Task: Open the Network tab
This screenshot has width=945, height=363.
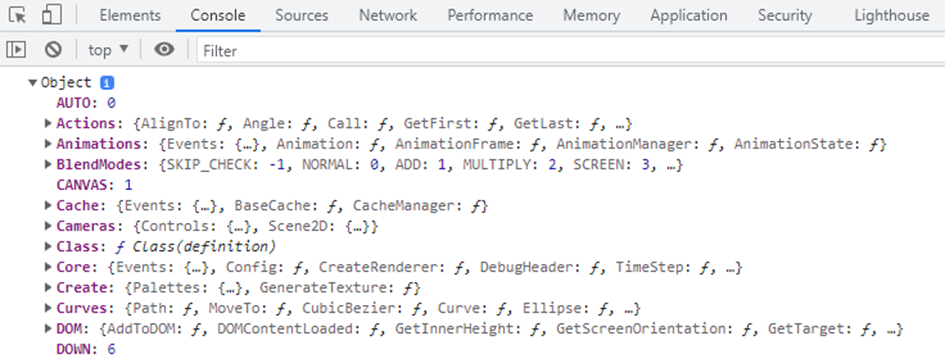Action: [388, 16]
